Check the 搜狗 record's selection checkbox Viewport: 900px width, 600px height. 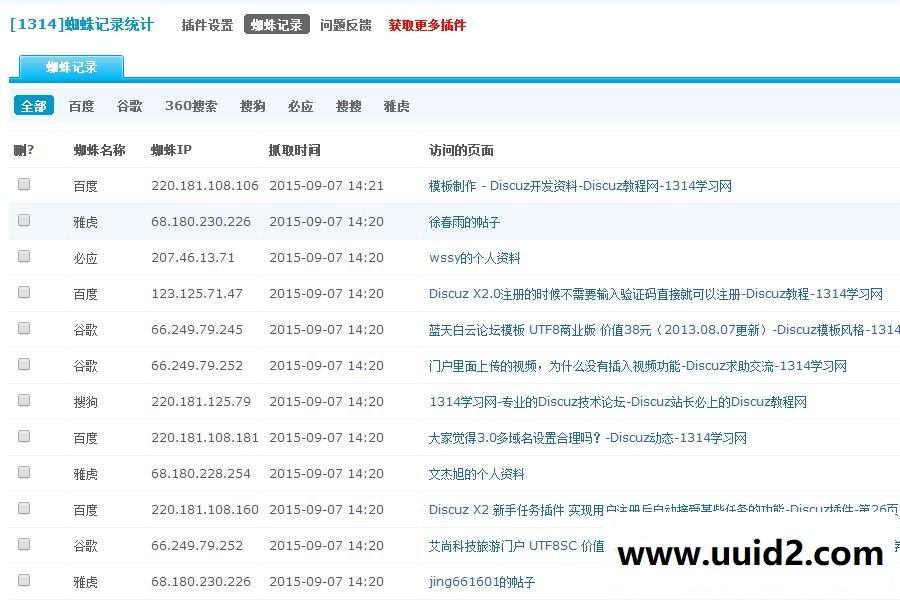(x=22, y=401)
